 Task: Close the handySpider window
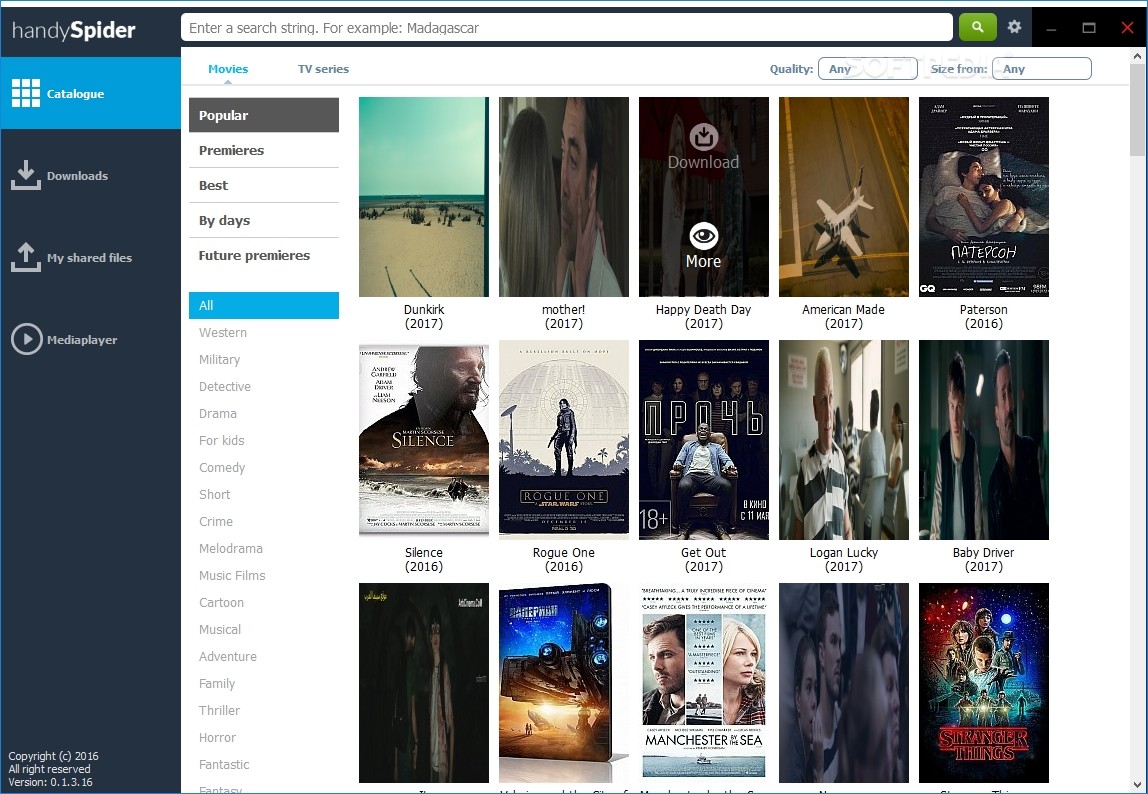pyautogui.click(x=1128, y=28)
